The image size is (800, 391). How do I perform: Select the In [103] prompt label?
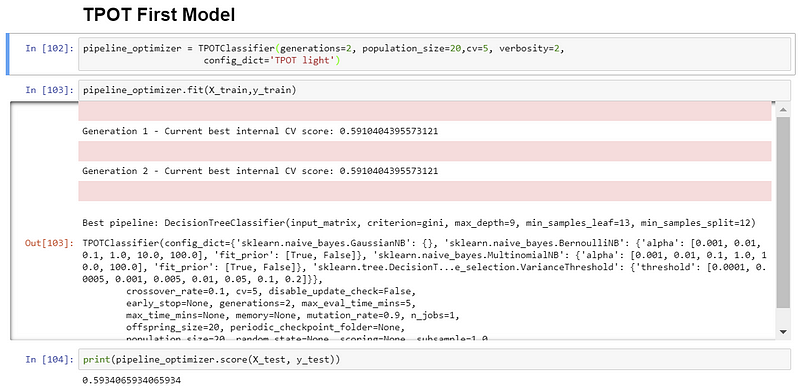click(x=49, y=90)
